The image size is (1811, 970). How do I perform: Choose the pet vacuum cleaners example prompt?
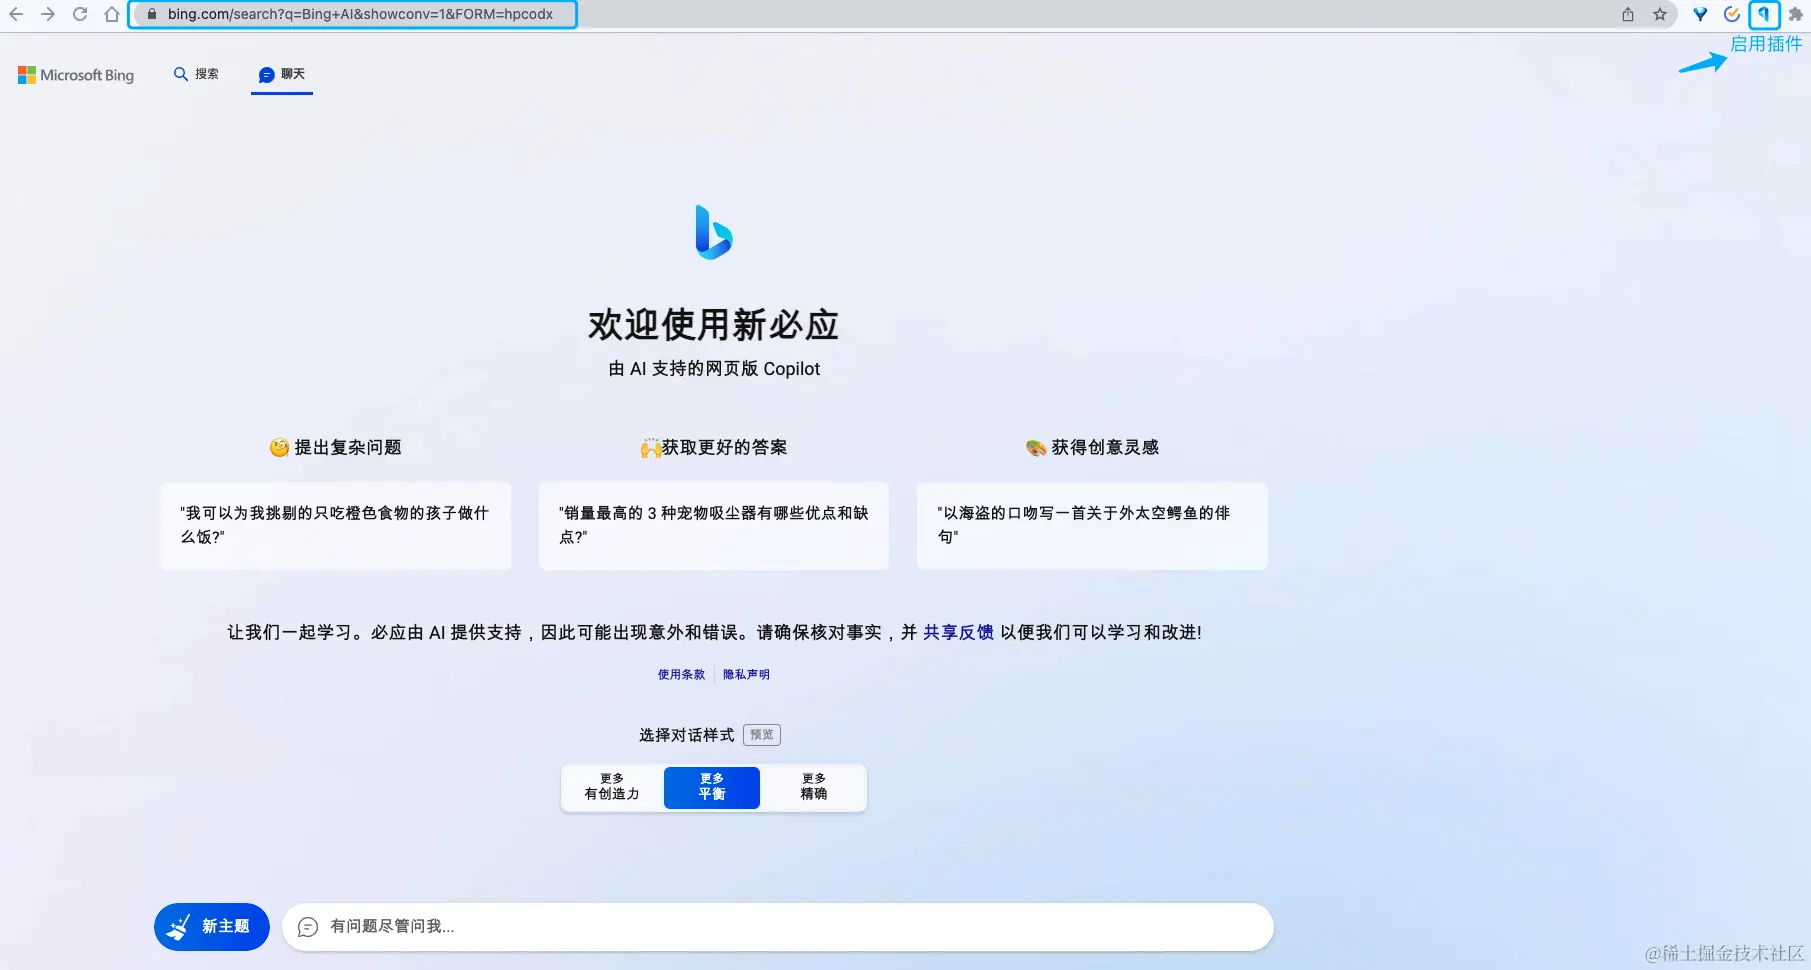click(713, 526)
